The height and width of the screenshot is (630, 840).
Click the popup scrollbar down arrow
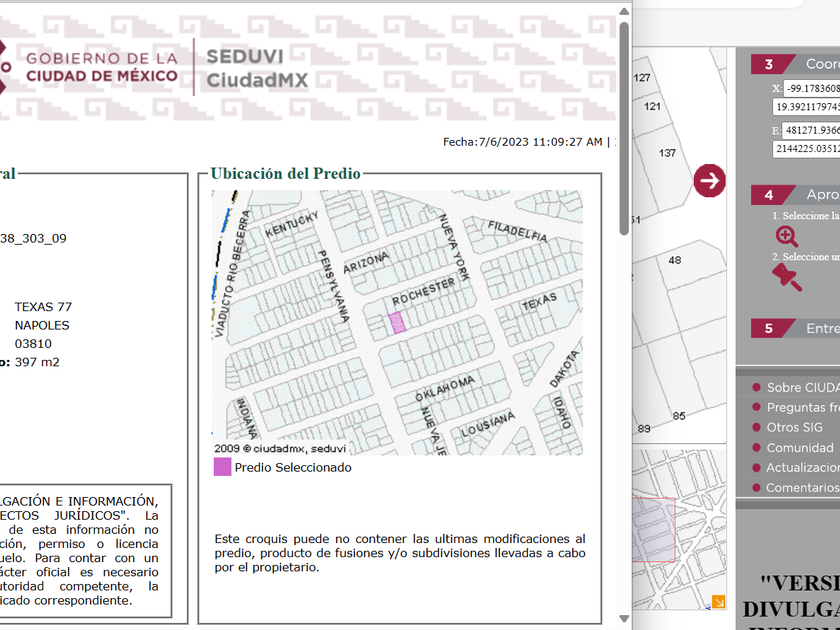tap(624, 619)
